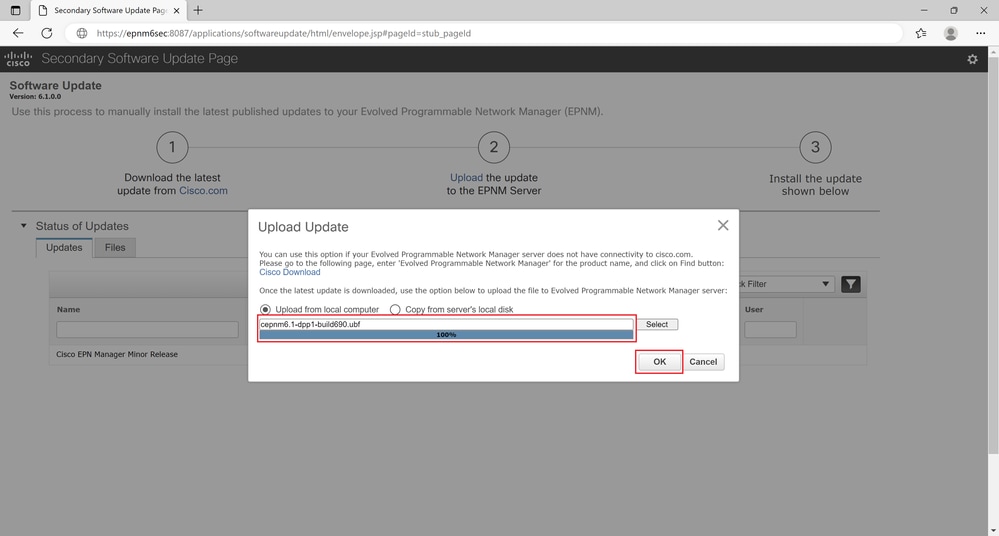
Task: Minimize the browser window
Action: tap(924, 10)
